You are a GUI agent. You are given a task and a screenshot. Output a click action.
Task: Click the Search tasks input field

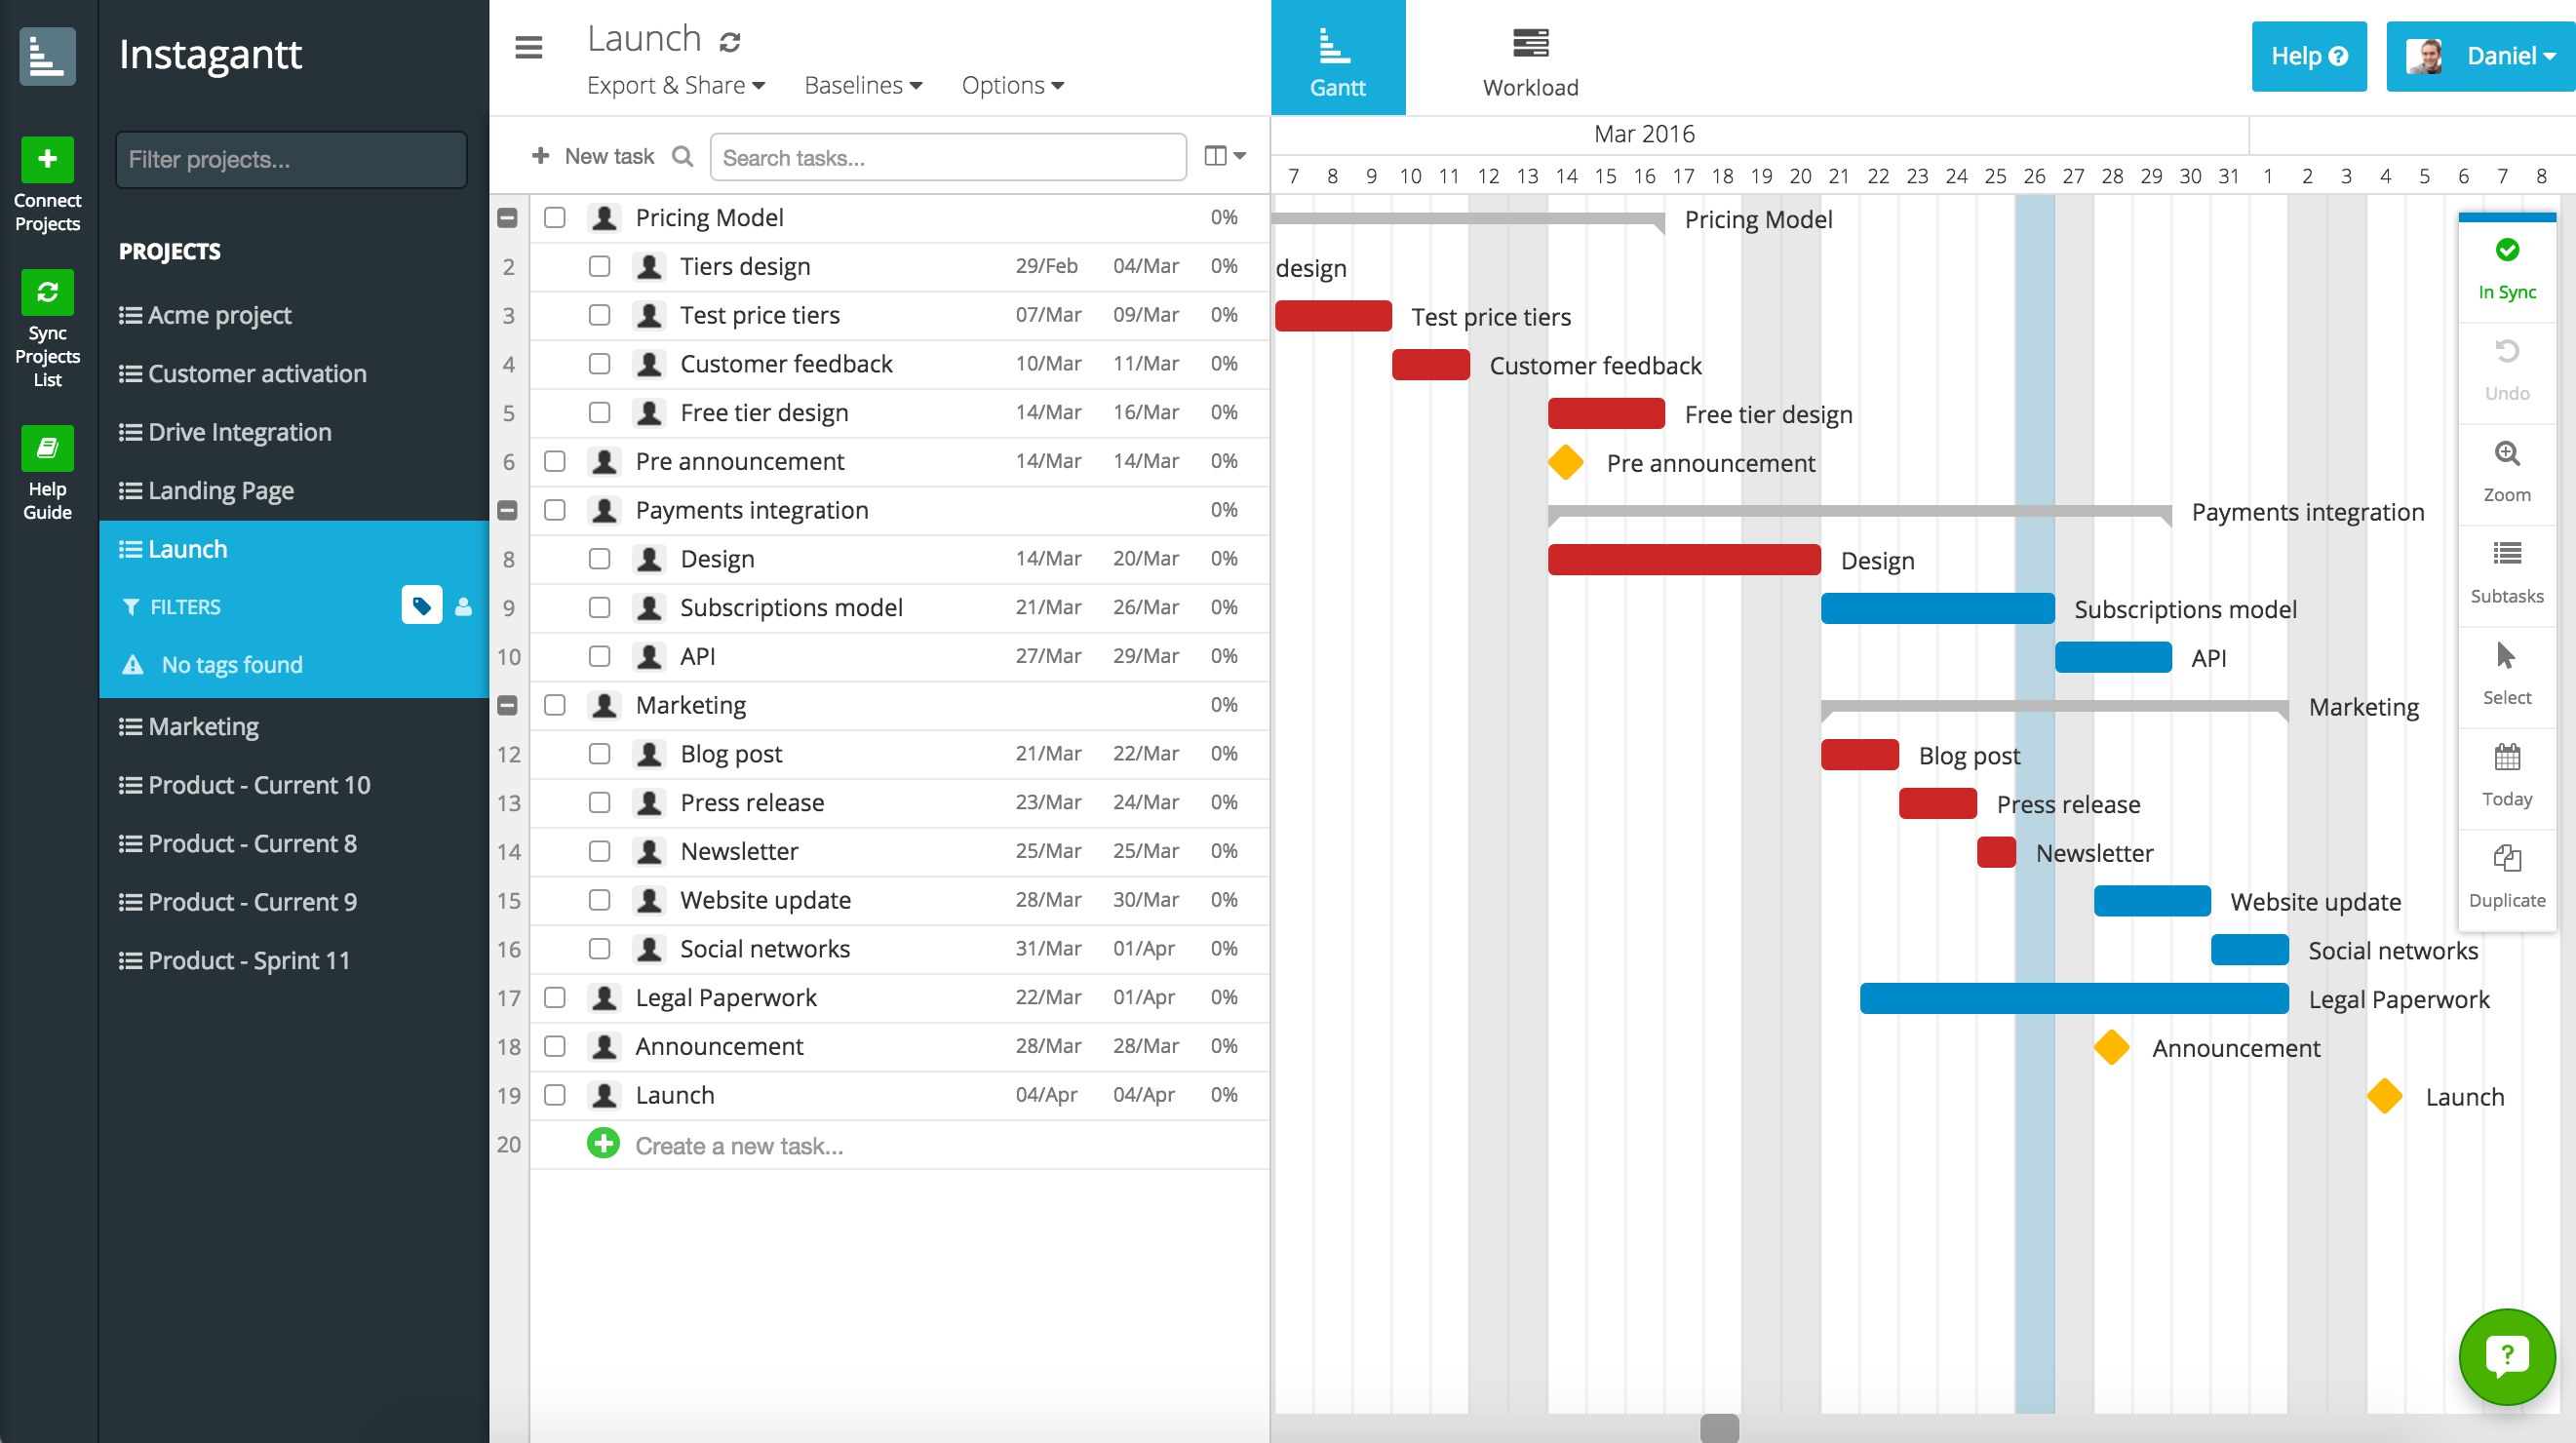(x=949, y=157)
